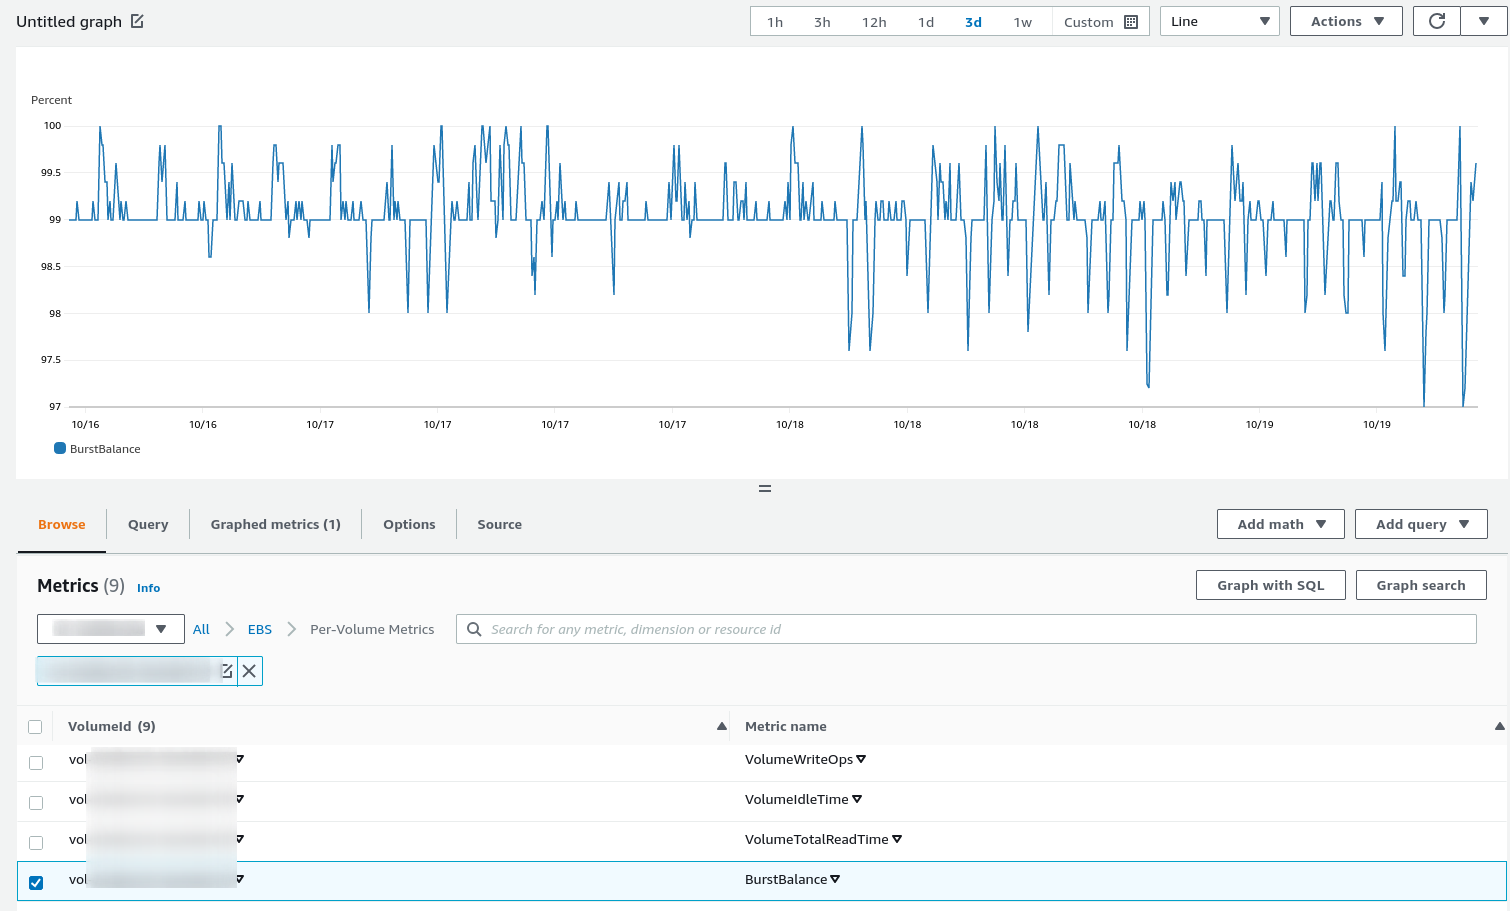Open the BurstBalance metric filter funnel
The height and width of the screenshot is (911, 1510).
coord(833,879)
